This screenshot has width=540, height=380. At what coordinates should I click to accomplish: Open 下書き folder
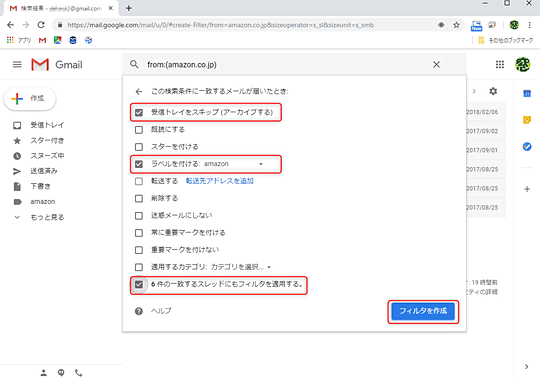coord(40,186)
